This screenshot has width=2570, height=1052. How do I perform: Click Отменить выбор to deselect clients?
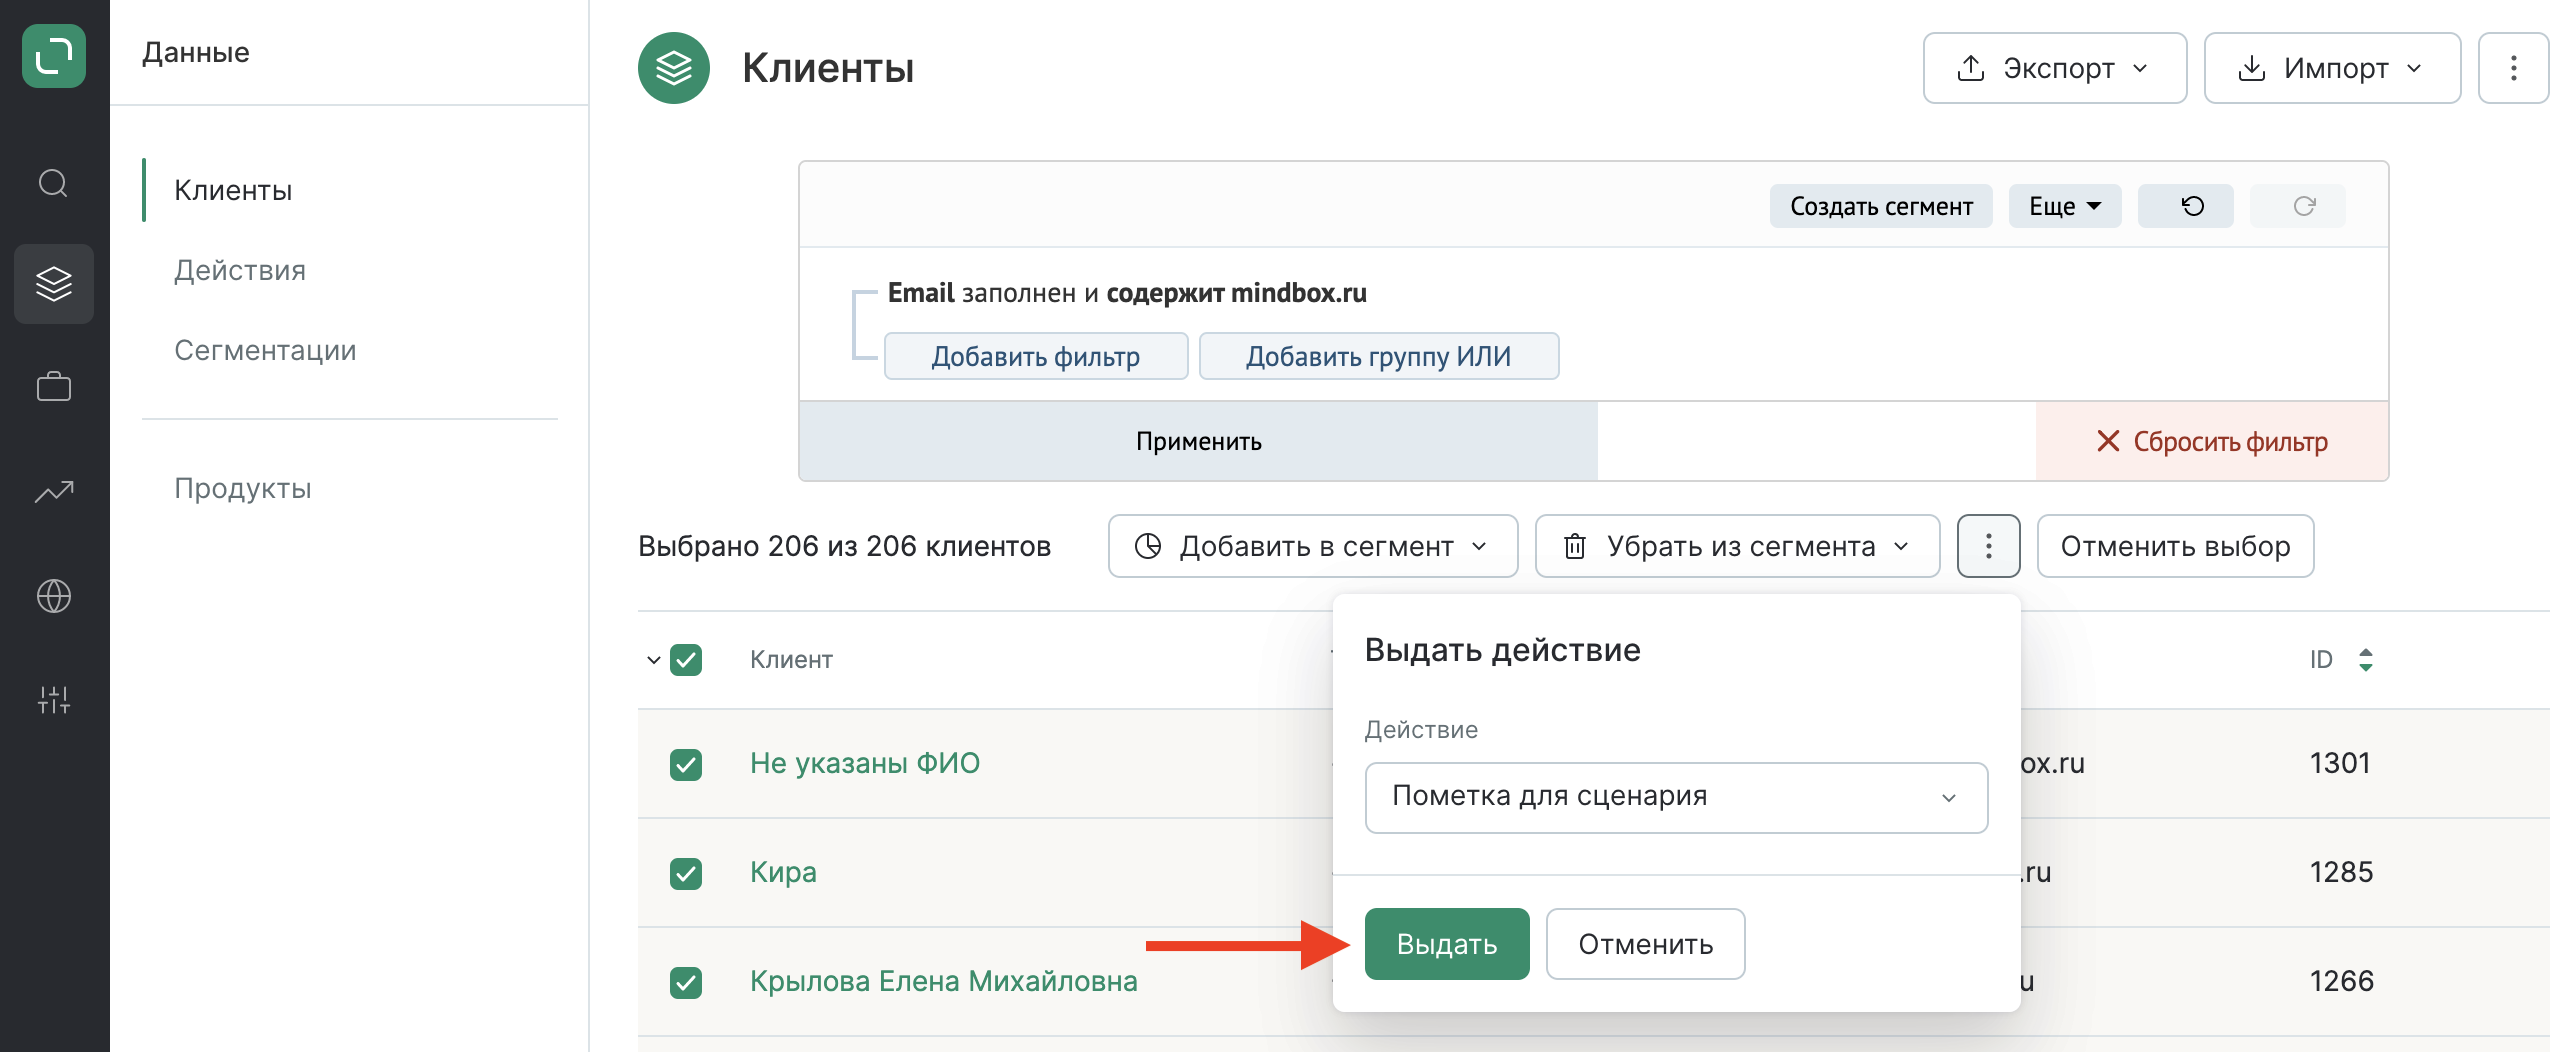[x=2175, y=546]
